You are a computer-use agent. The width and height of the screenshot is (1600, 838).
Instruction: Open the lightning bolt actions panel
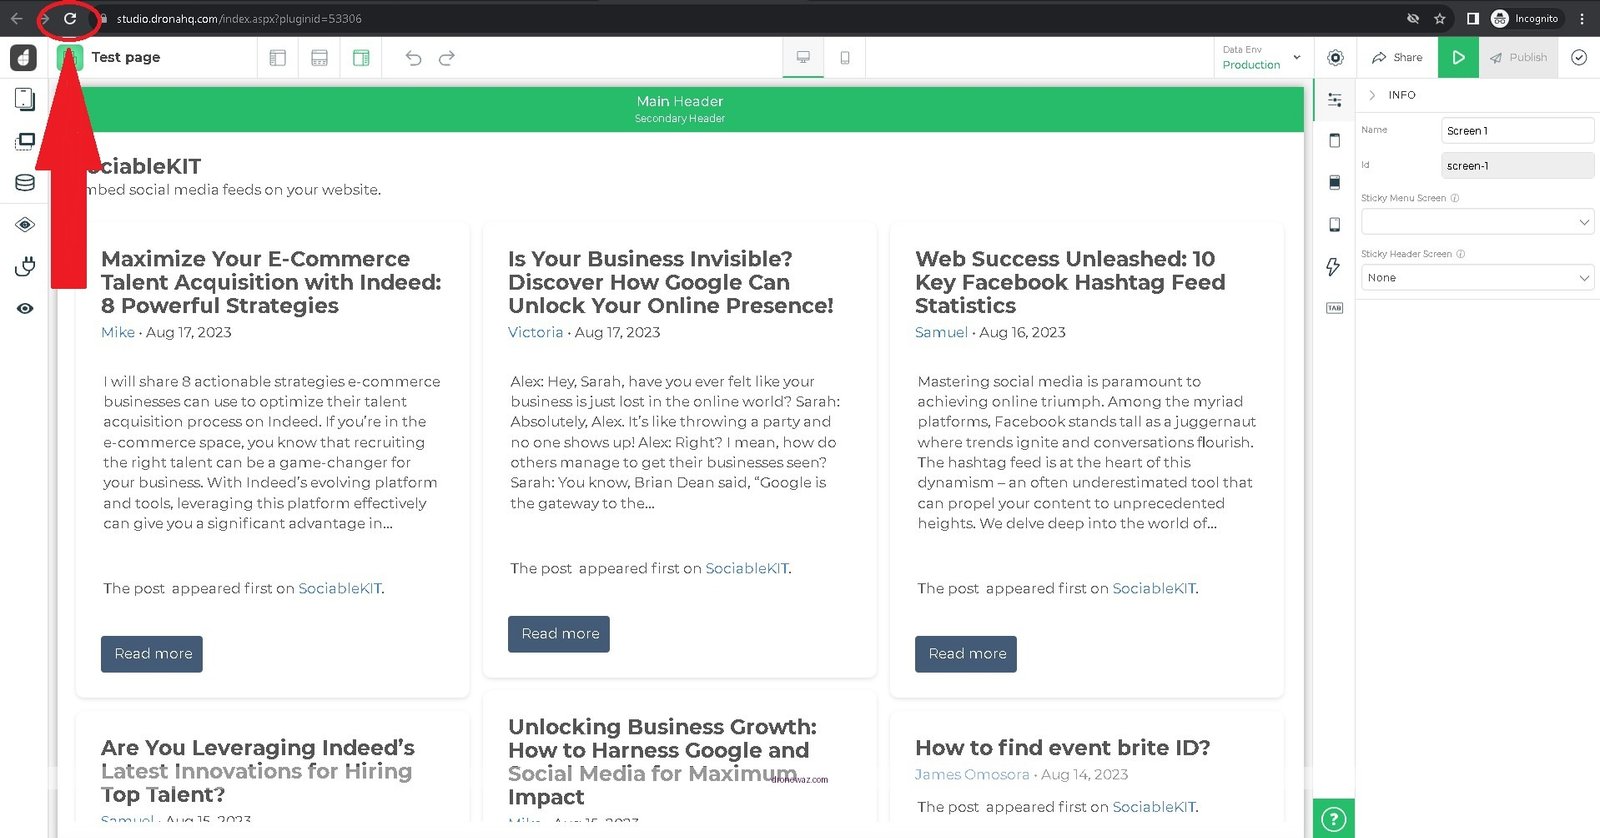[1334, 267]
